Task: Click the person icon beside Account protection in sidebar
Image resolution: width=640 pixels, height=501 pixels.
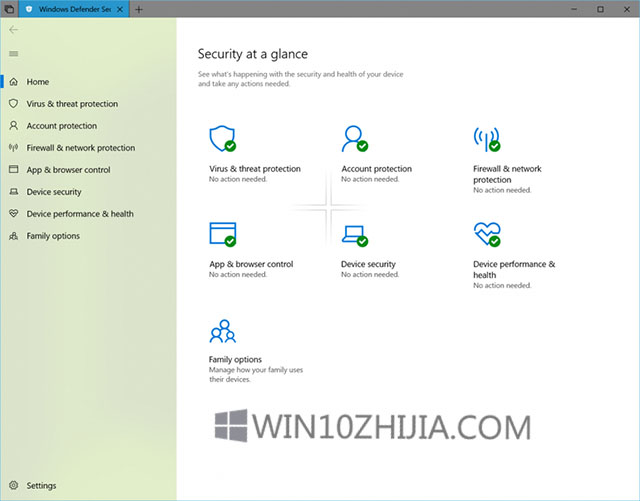Action: [x=13, y=125]
